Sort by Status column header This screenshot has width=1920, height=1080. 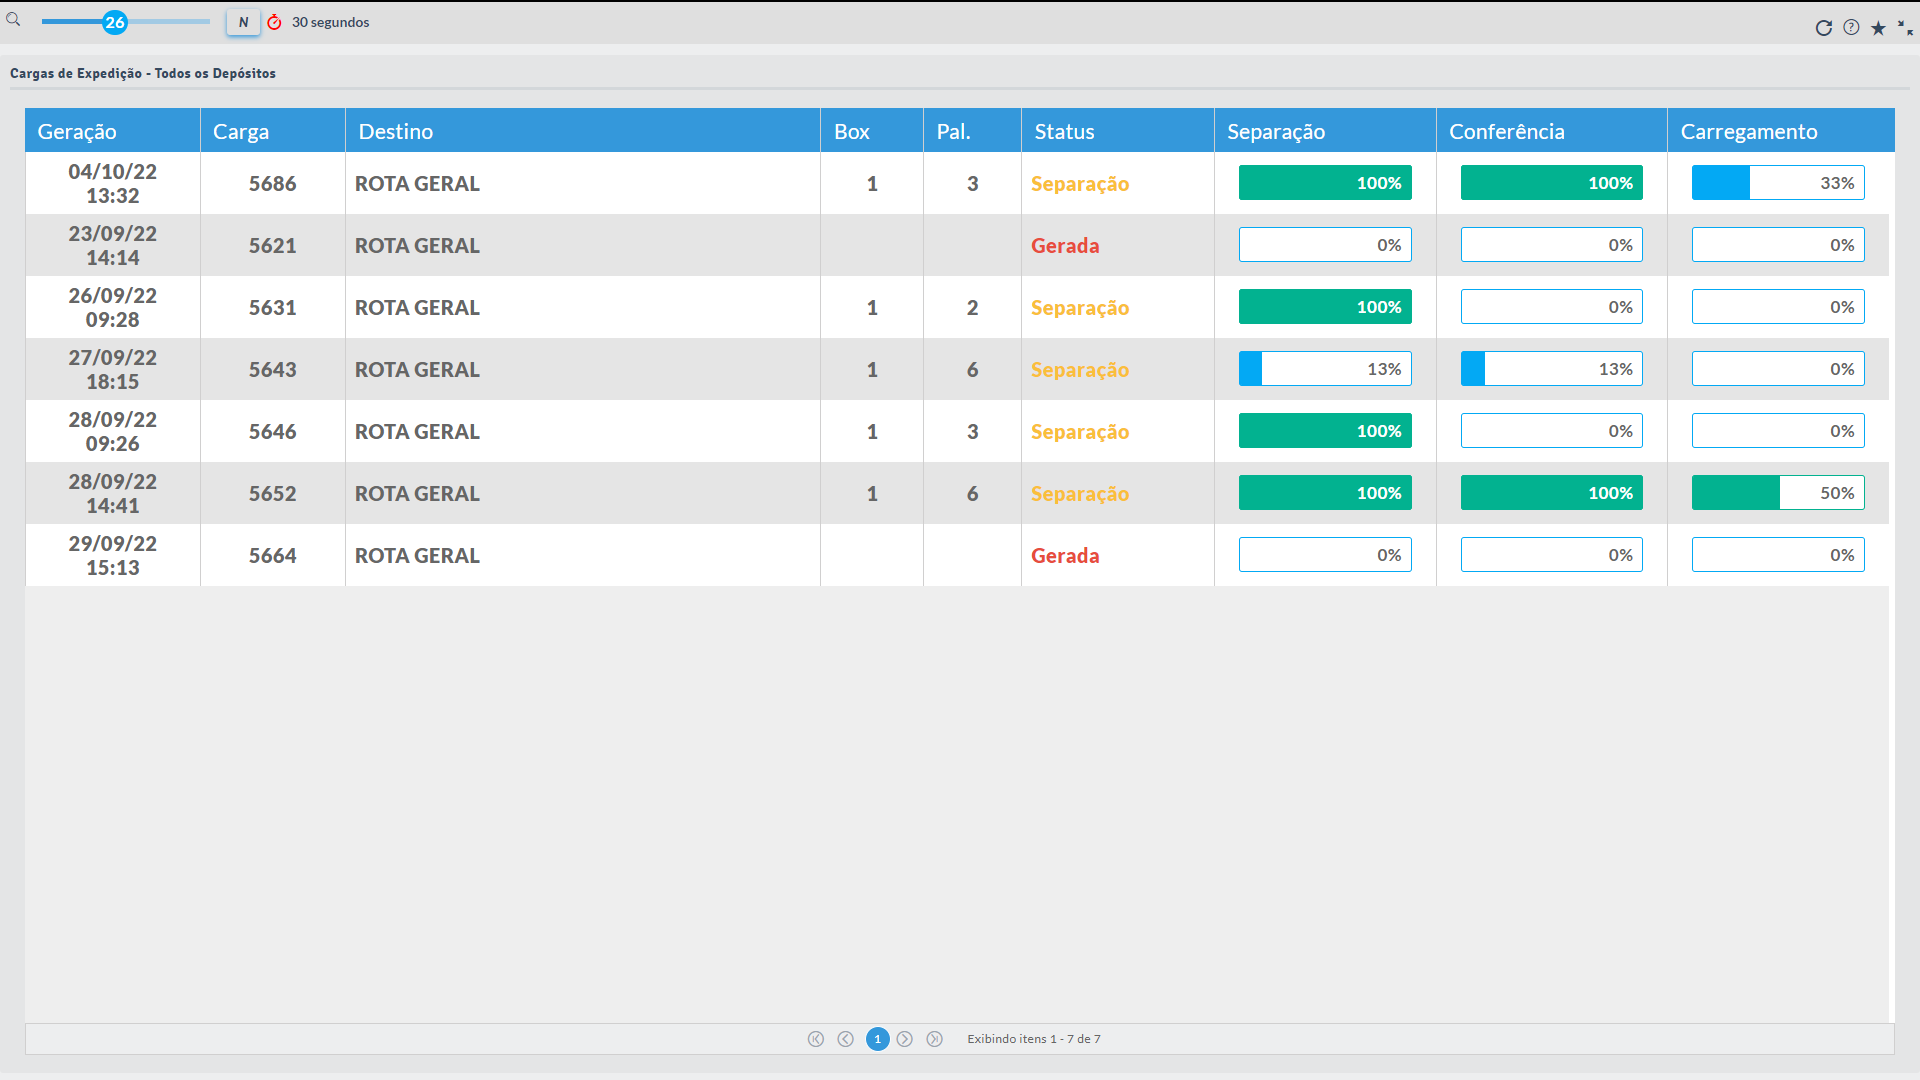click(1064, 131)
